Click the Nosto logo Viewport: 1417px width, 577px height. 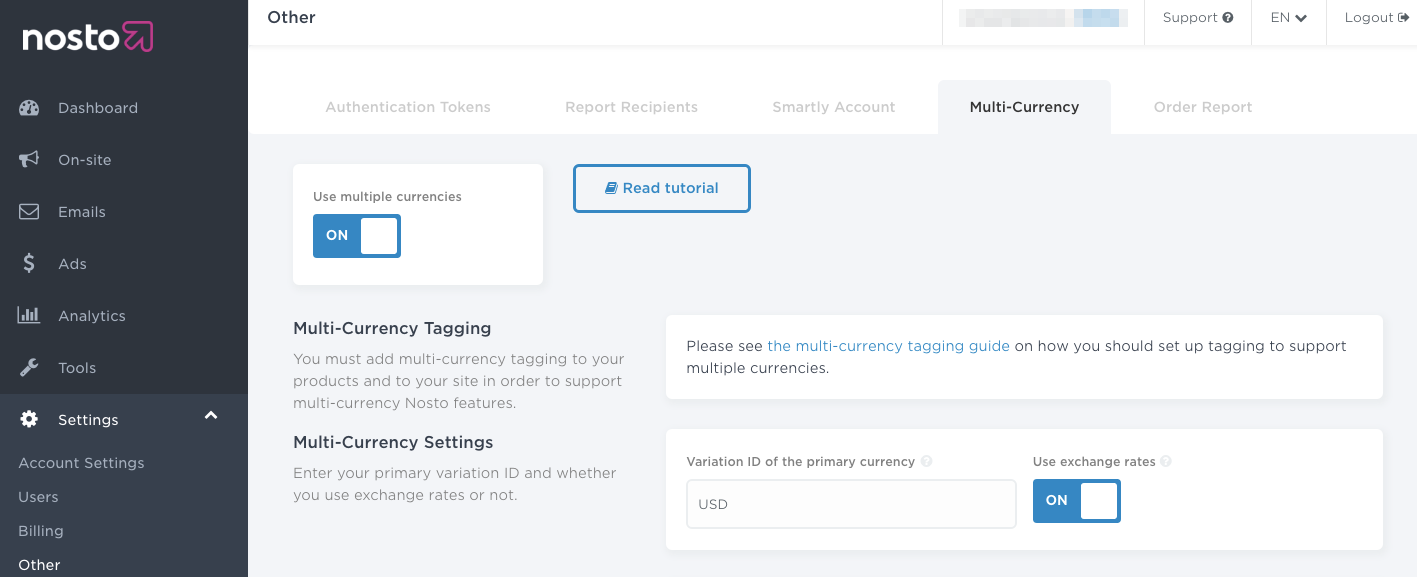[x=88, y=38]
